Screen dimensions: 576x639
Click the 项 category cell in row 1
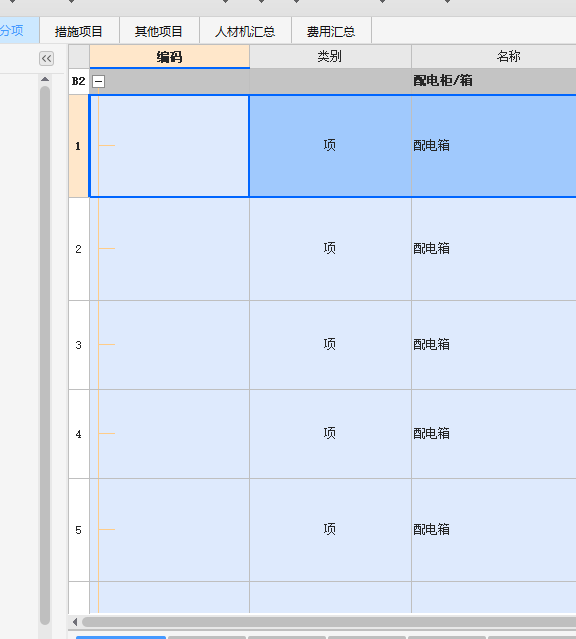click(330, 146)
